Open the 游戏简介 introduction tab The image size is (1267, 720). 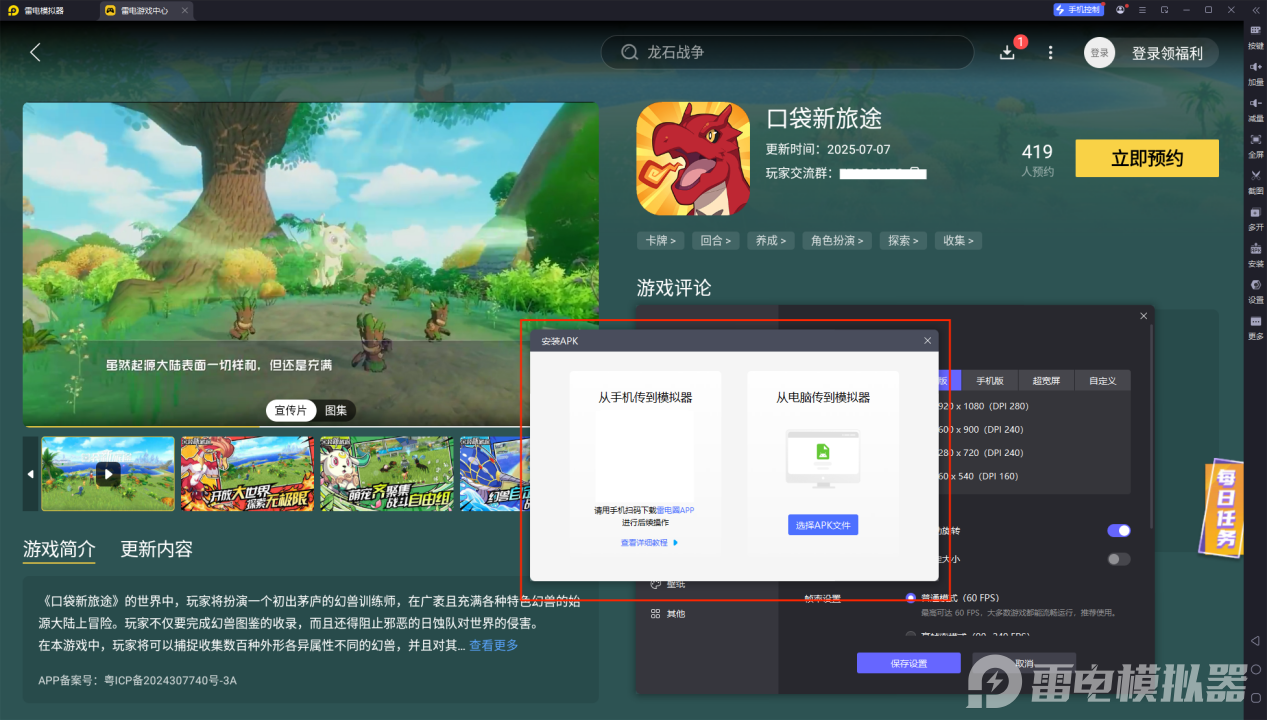(59, 549)
